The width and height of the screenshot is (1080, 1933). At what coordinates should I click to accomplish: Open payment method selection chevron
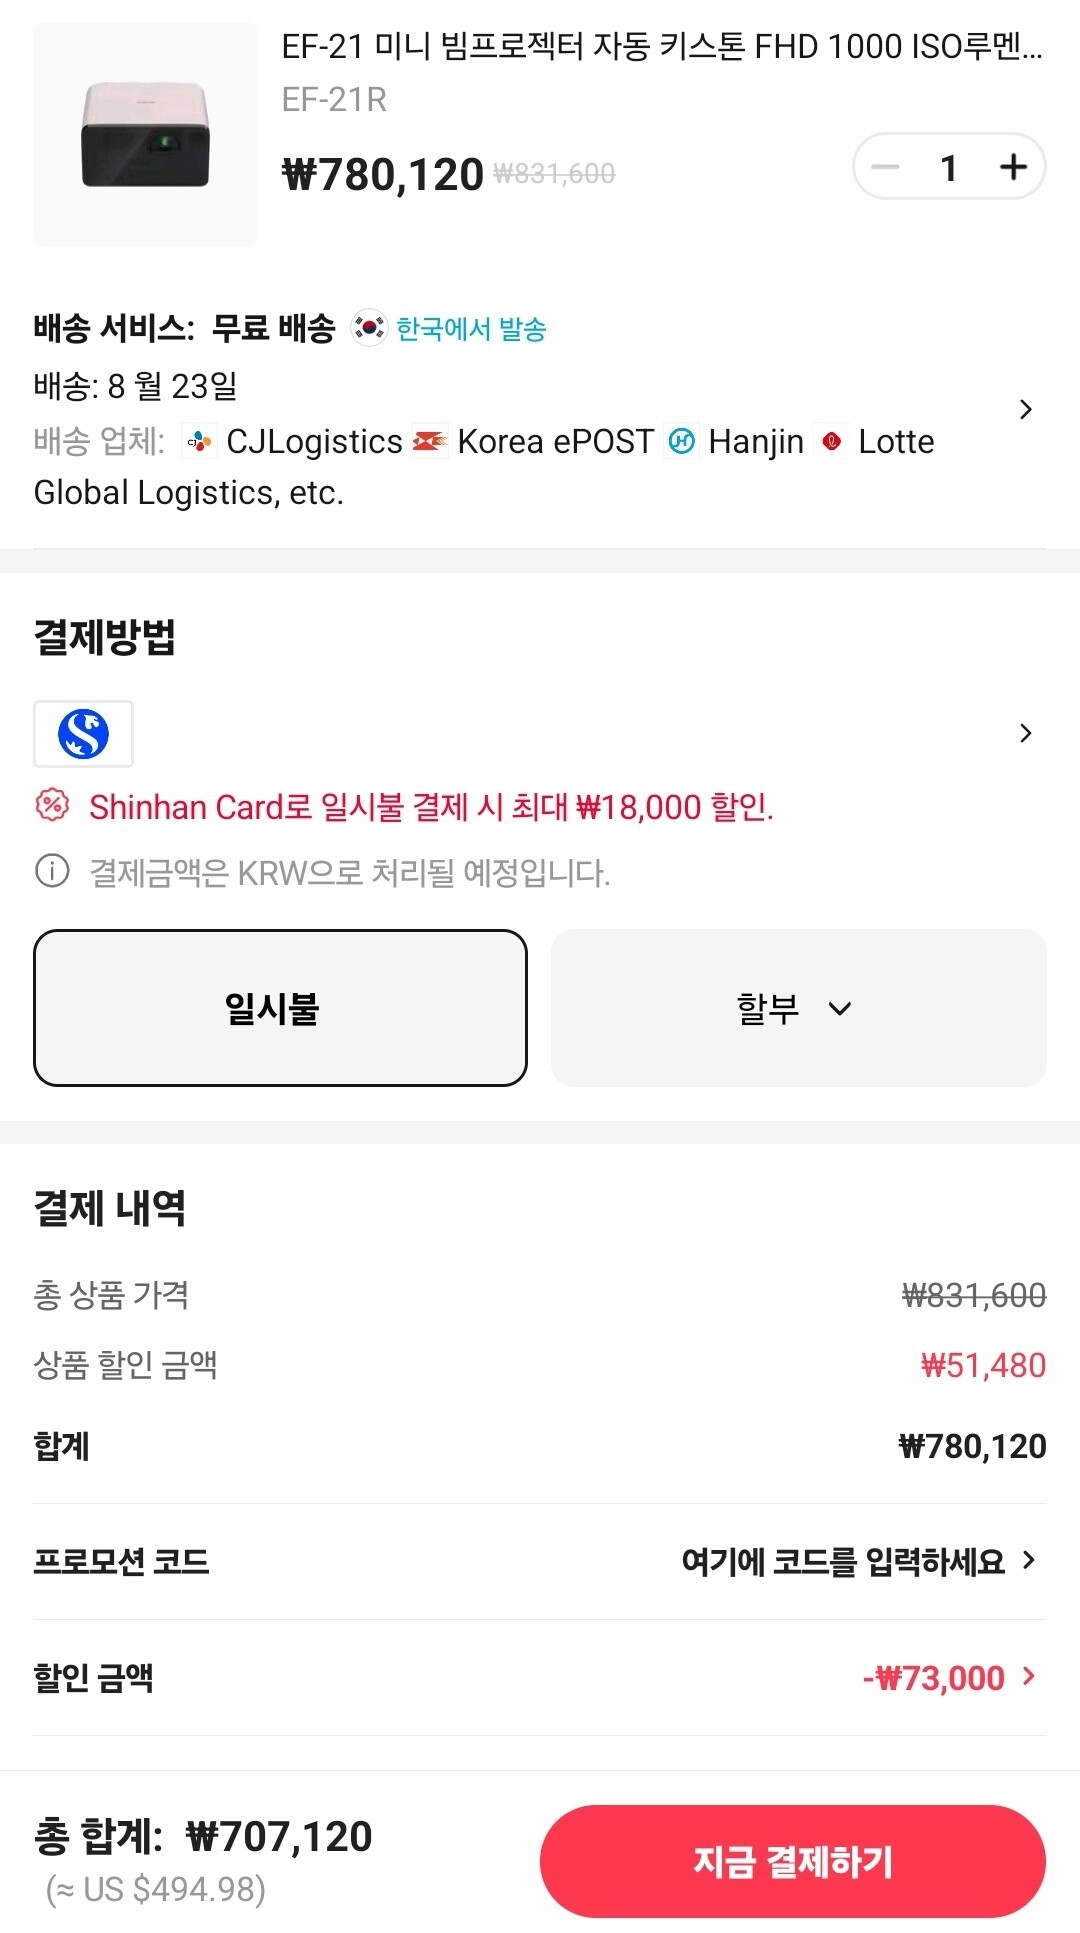pos(1025,733)
